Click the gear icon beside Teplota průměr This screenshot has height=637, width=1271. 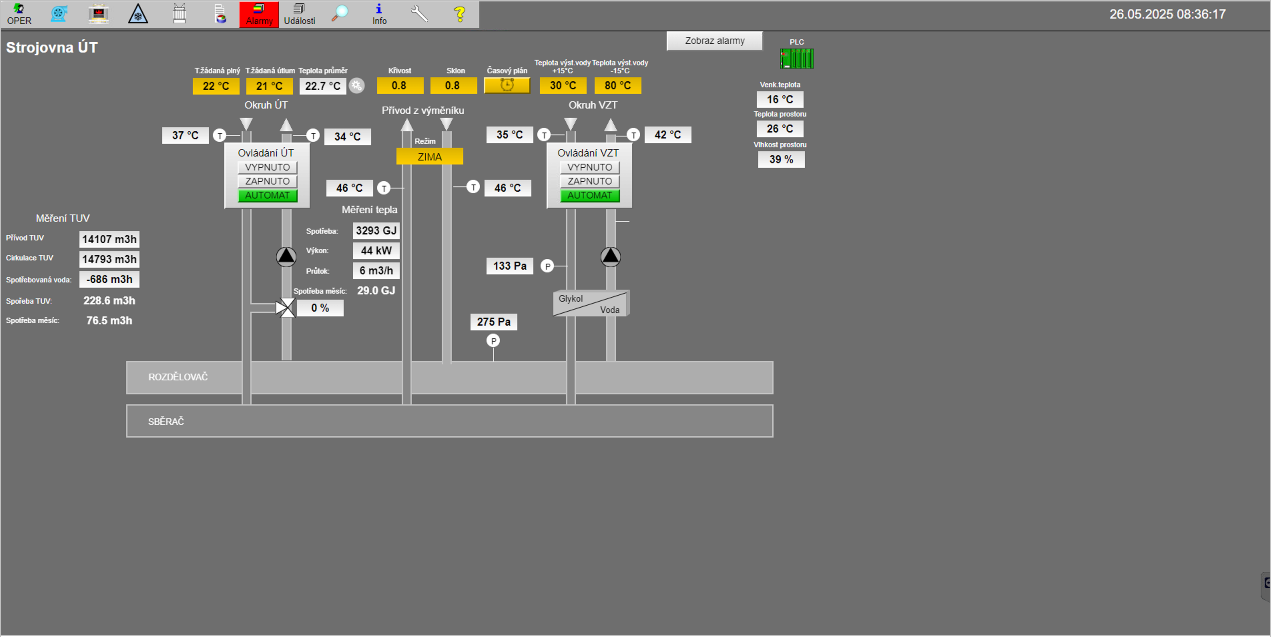pos(357,86)
